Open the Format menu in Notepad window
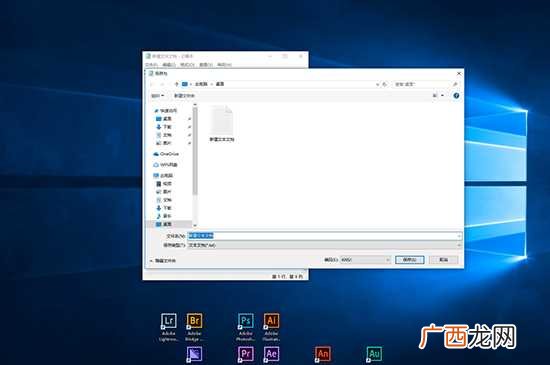This screenshot has width=550, height=365. point(187,65)
